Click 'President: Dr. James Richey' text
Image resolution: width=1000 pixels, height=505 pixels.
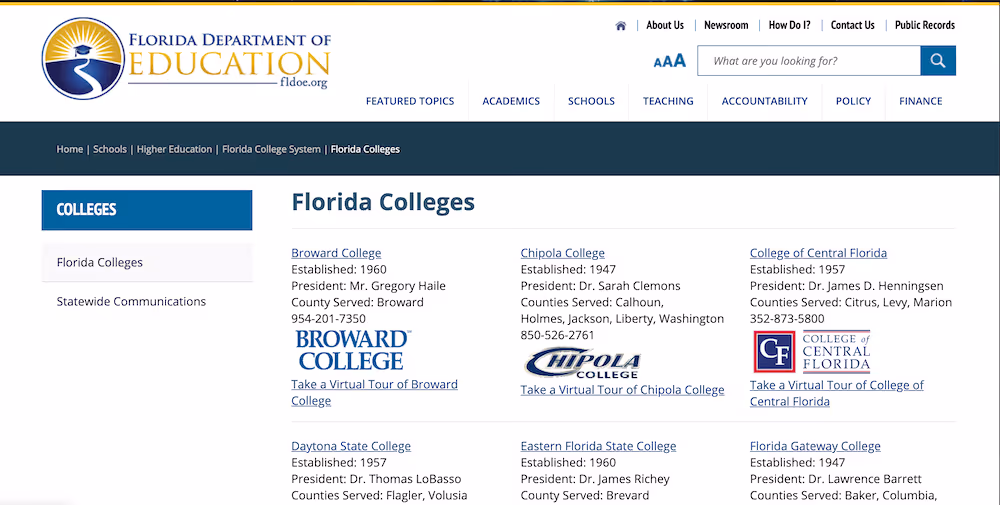point(595,479)
